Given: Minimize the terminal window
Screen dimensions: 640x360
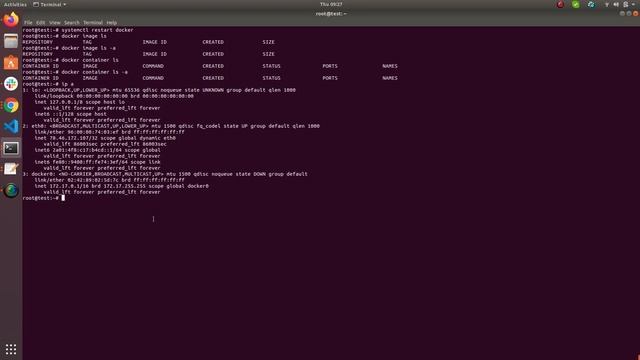Looking at the screenshot, I should click(622, 13).
